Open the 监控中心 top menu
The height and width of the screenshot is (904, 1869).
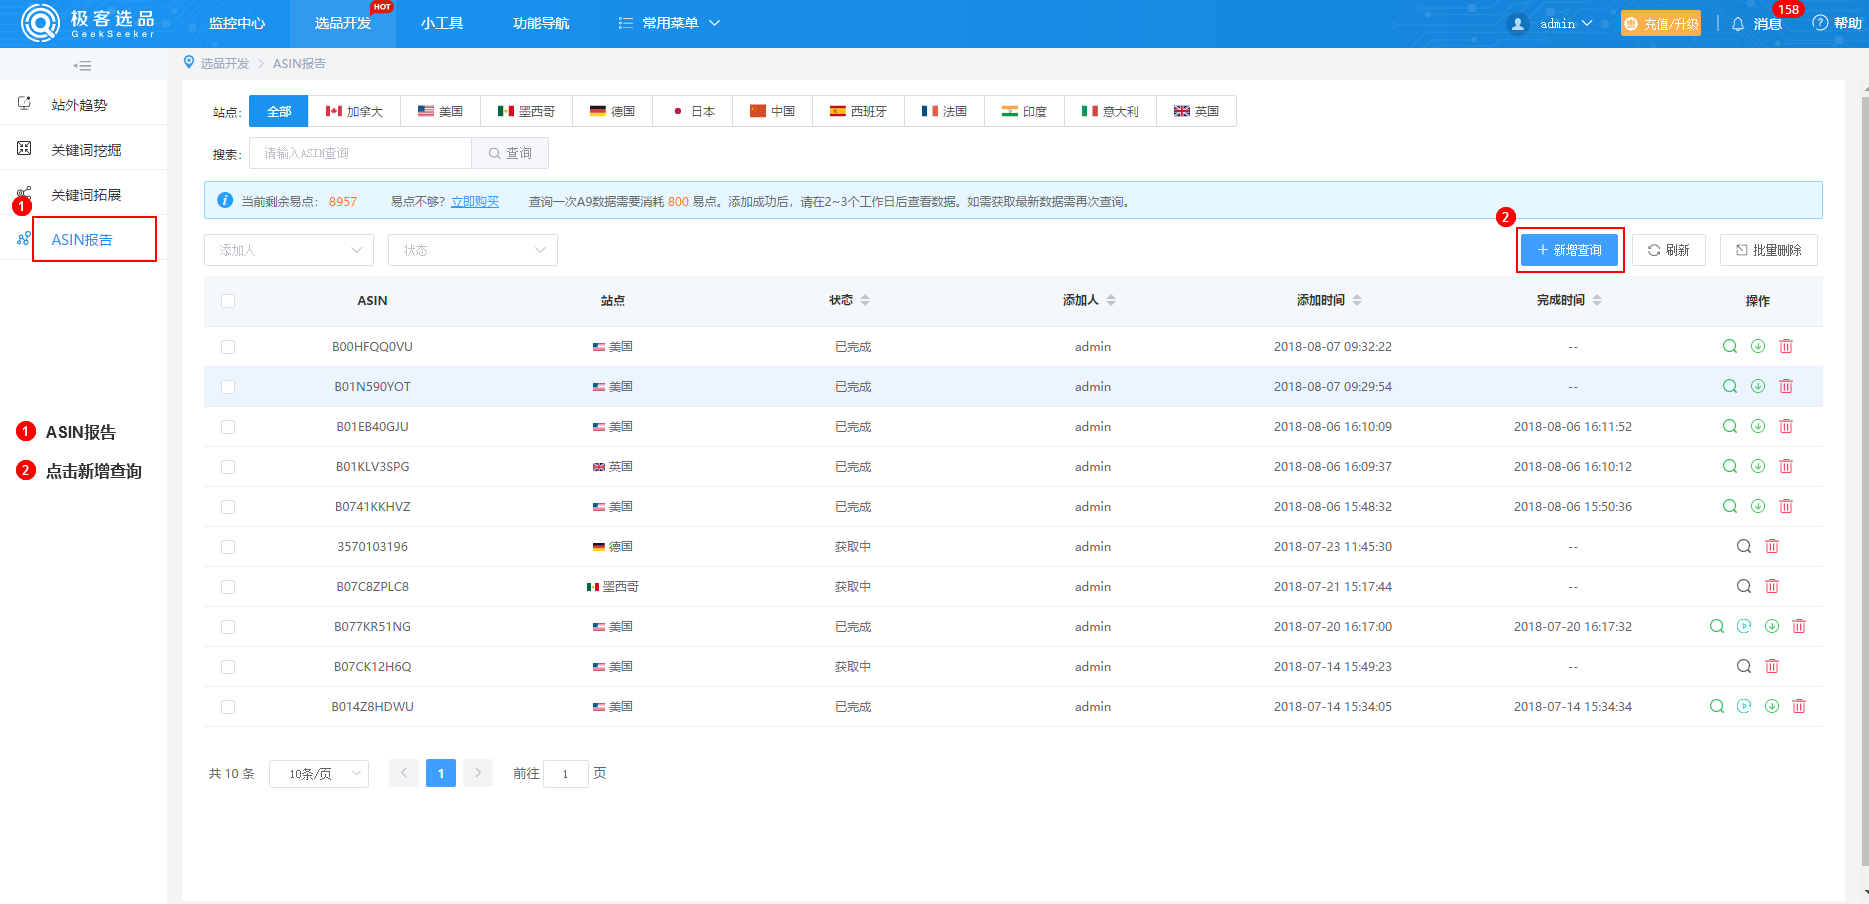[x=237, y=23]
